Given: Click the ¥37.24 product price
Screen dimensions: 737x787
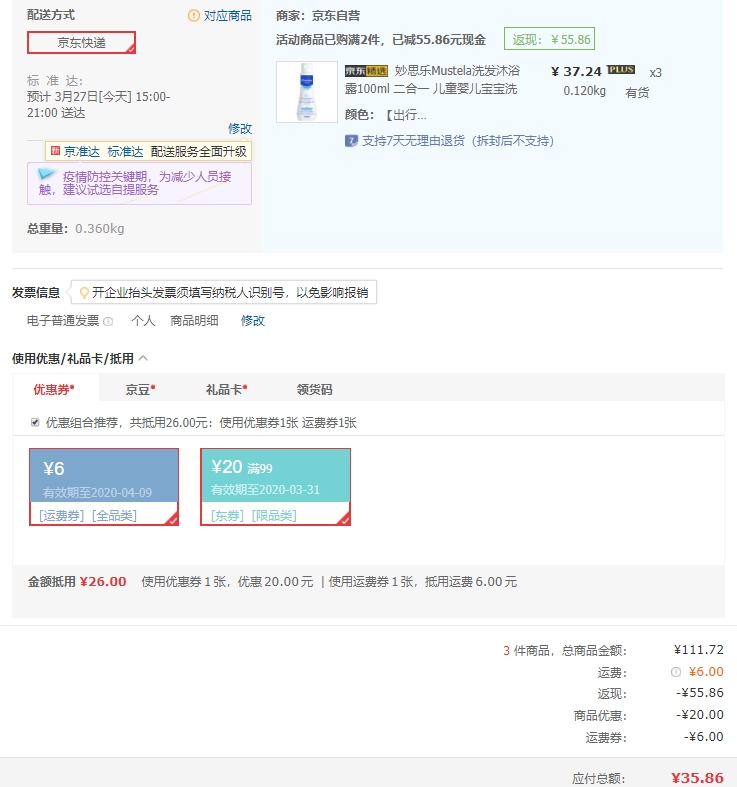Looking at the screenshot, I should click(576, 72).
